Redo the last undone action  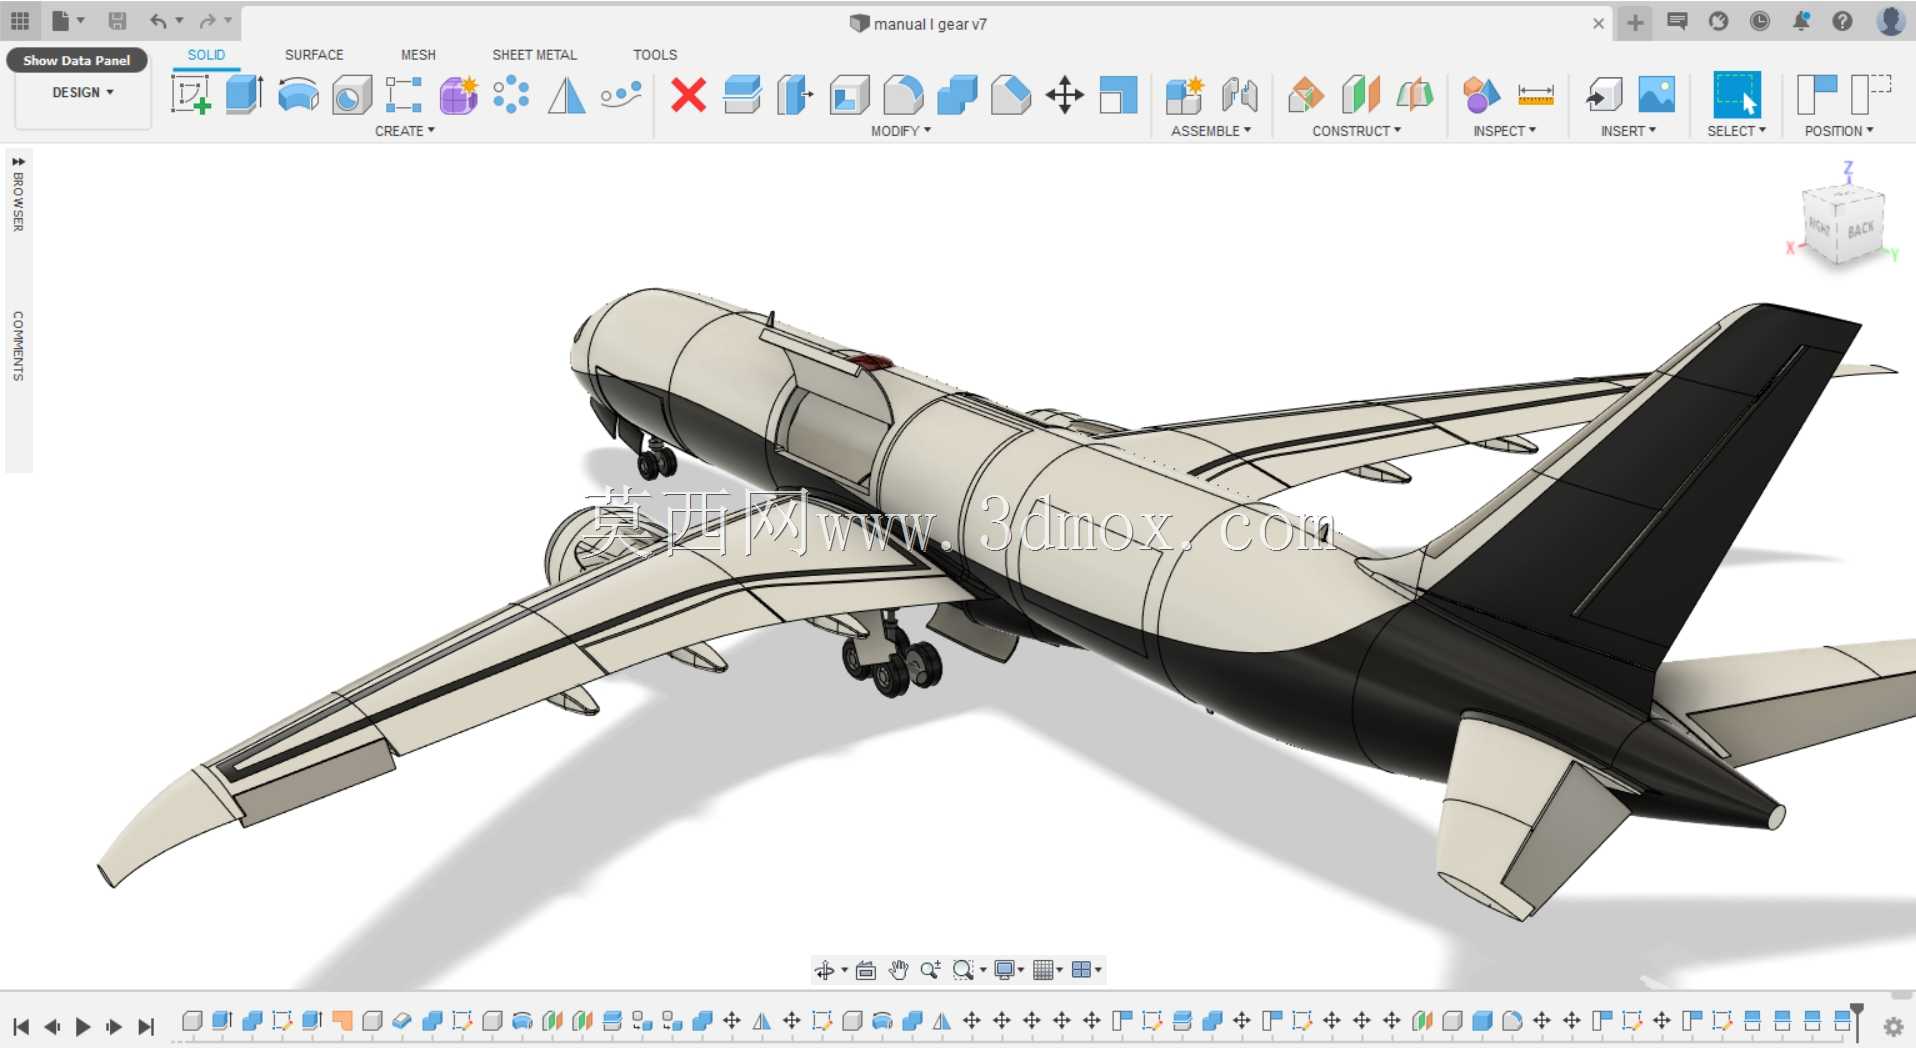[208, 21]
